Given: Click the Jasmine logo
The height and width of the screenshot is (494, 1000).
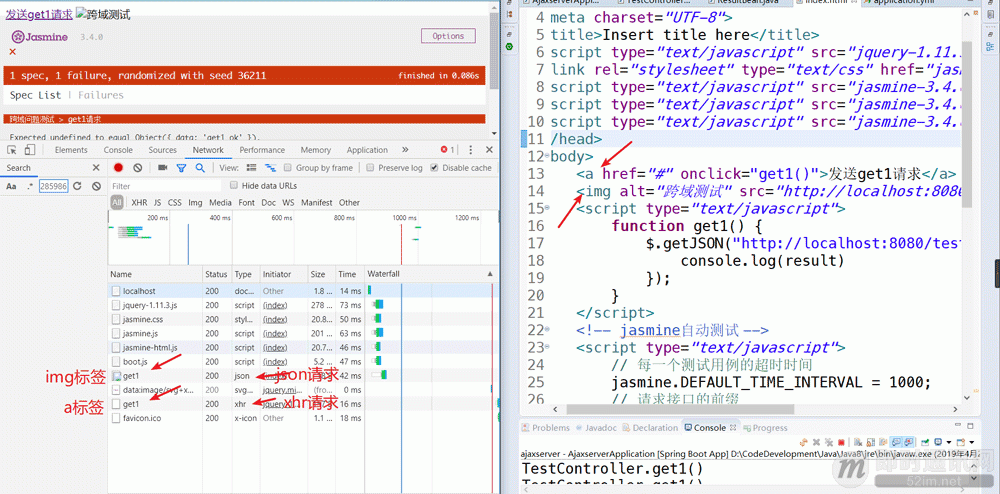Looking at the screenshot, I should point(40,36).
